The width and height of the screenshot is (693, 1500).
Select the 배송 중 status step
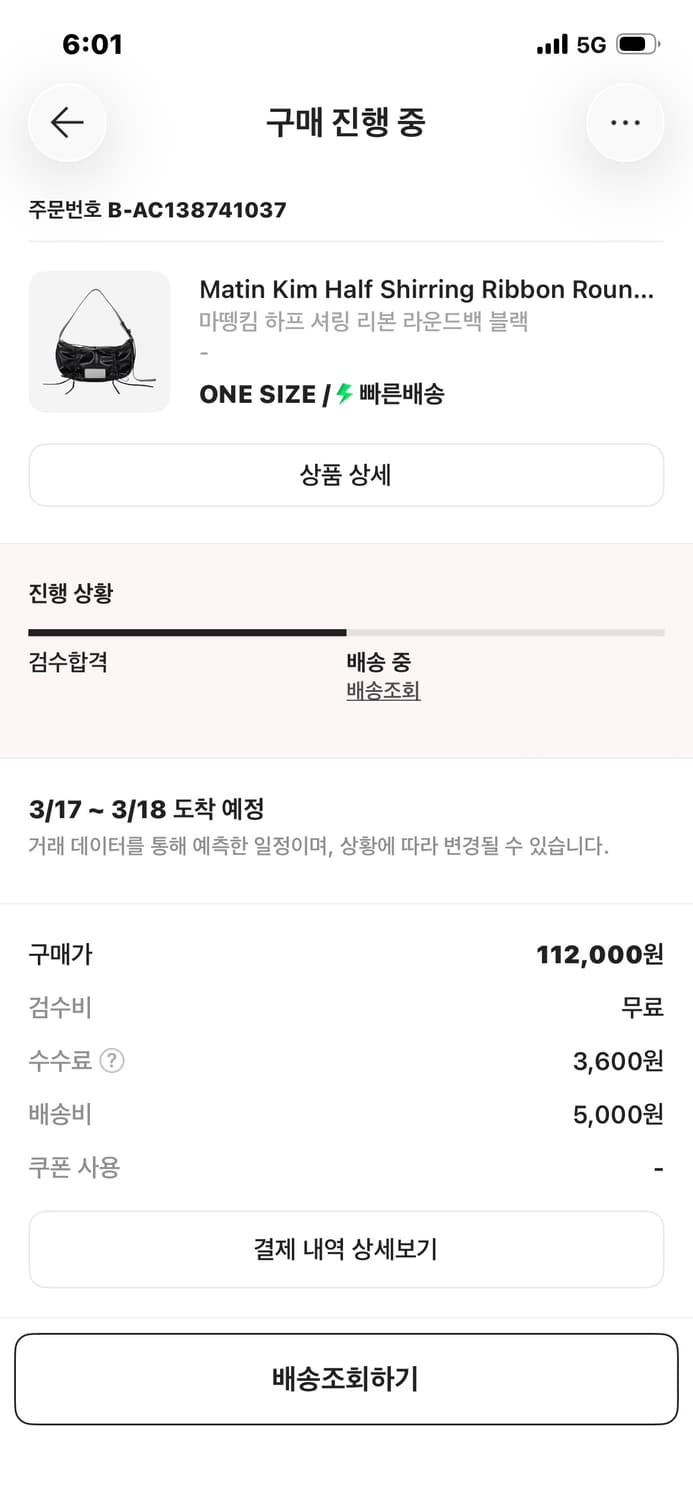(x=373, y=662)
